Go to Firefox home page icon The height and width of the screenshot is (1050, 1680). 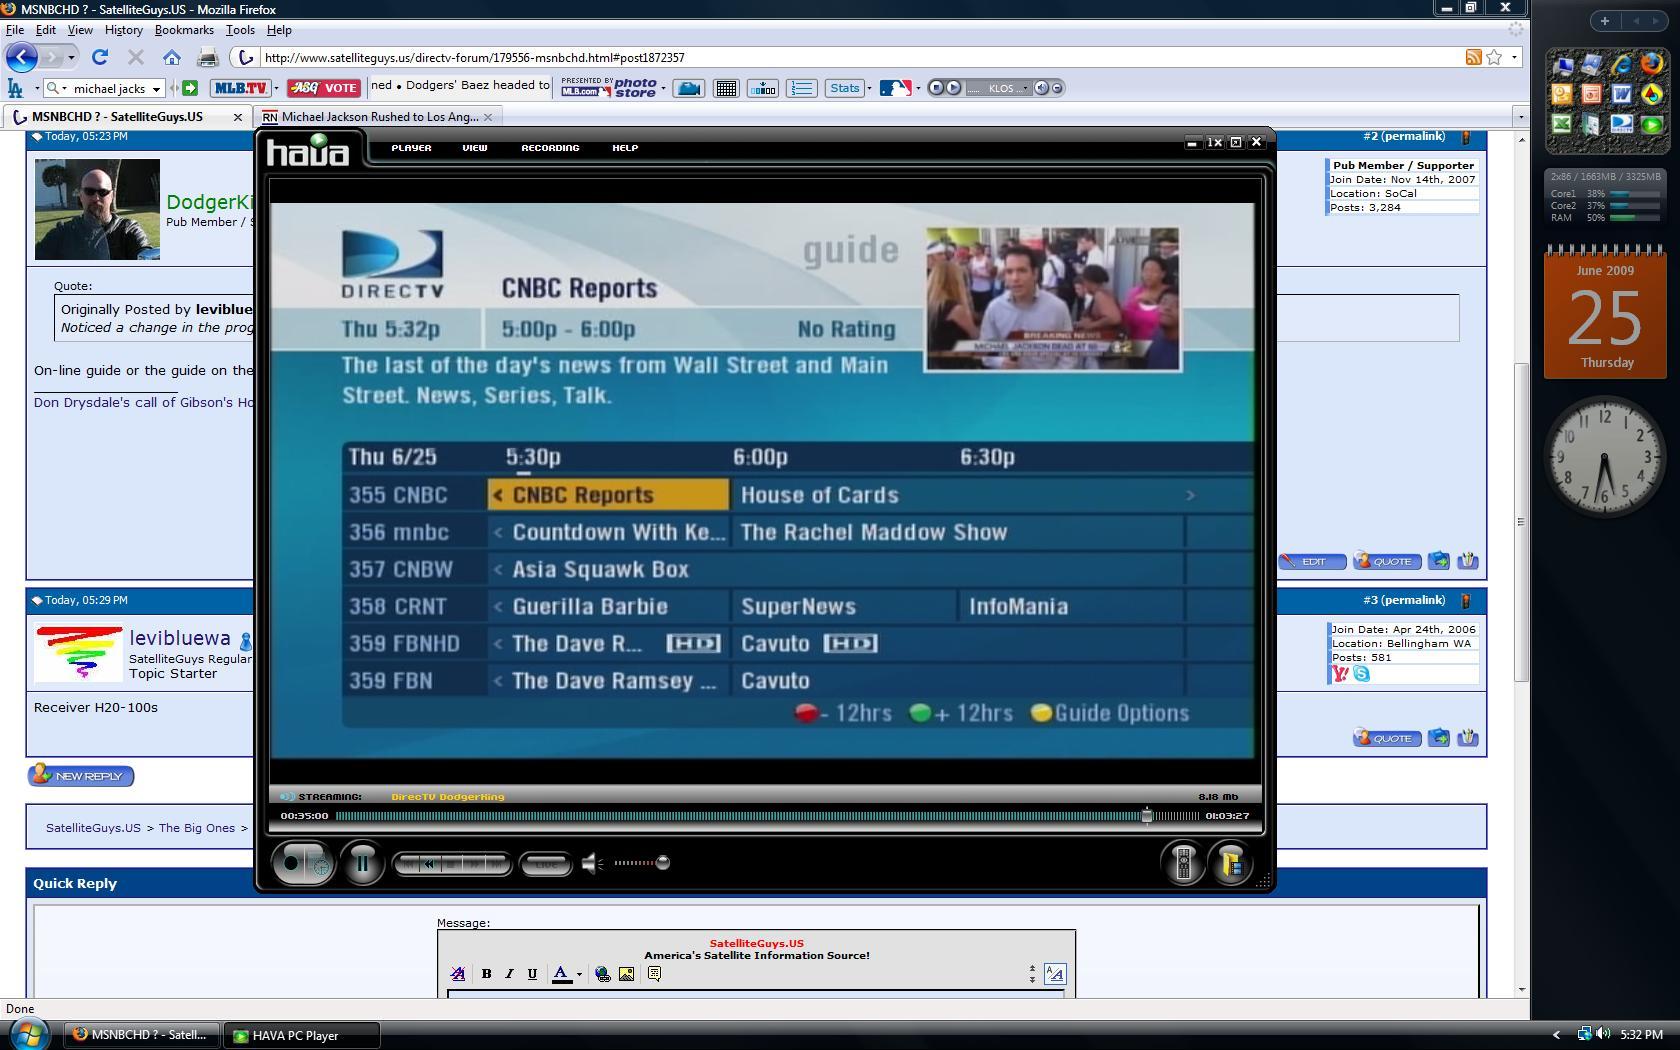[172, 57]
